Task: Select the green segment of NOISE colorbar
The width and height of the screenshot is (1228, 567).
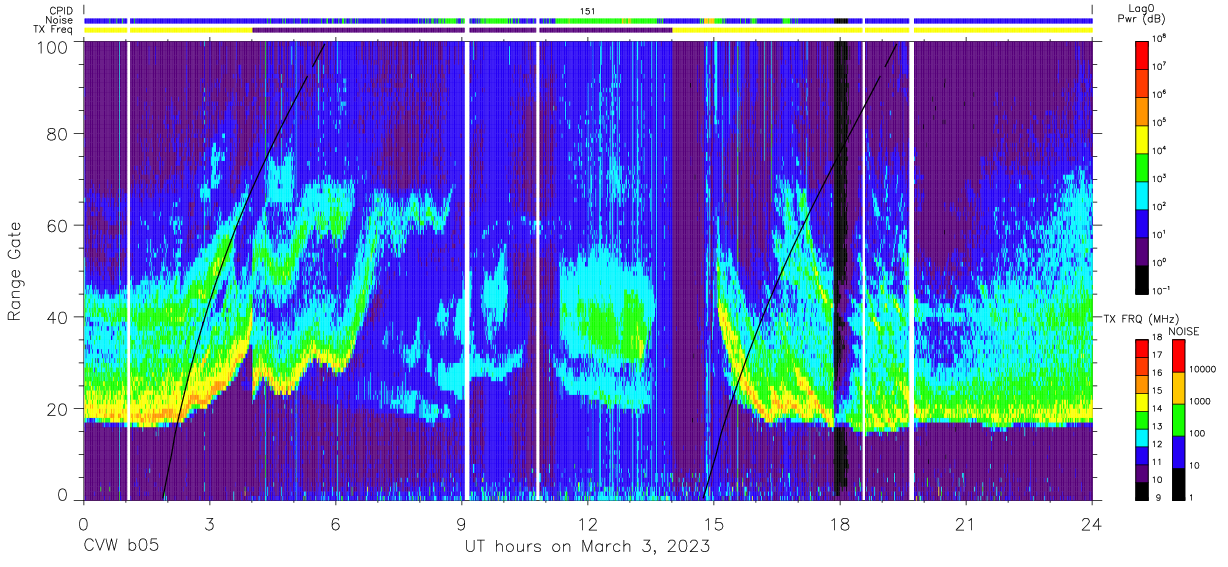Action: [x=1178, y=419]
